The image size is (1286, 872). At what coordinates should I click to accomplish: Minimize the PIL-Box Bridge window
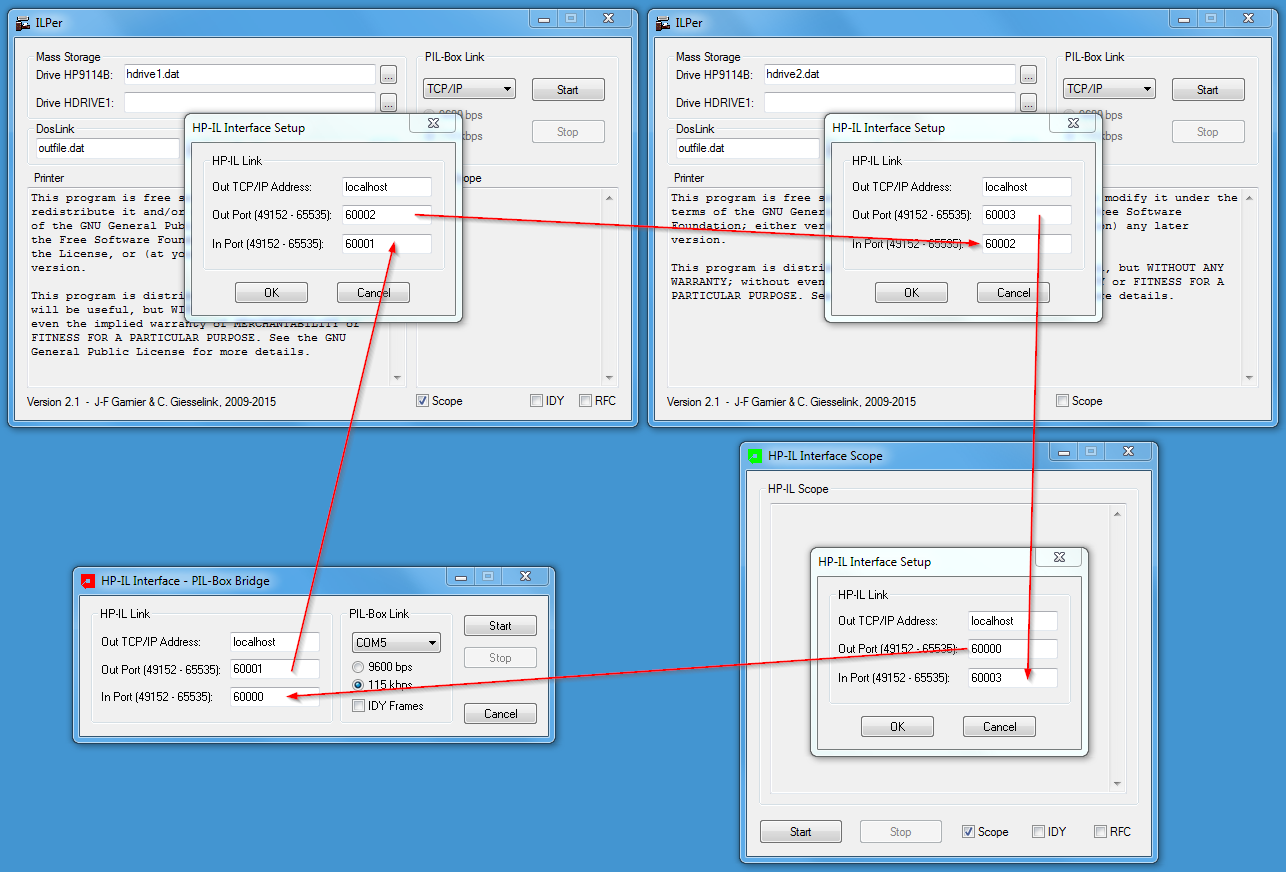click(x=461, y=577)
